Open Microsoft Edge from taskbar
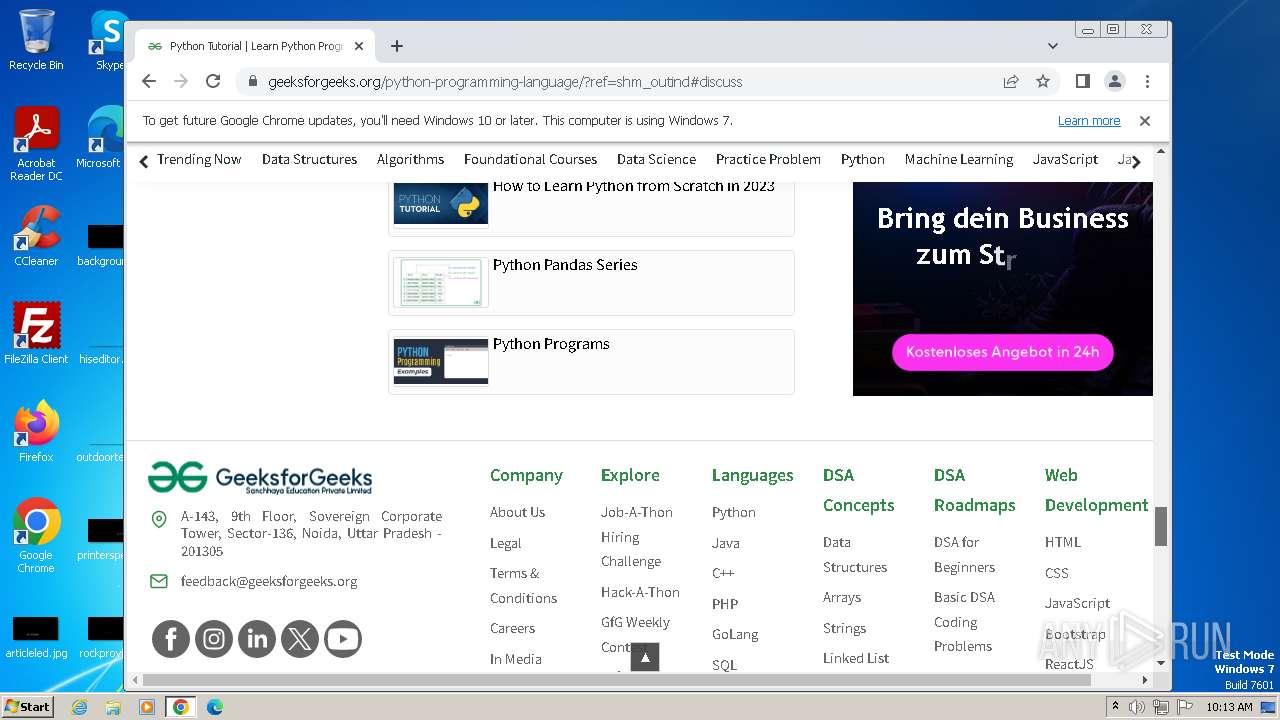Screen dimensions: 1280x720 click(x=214, y=707)
